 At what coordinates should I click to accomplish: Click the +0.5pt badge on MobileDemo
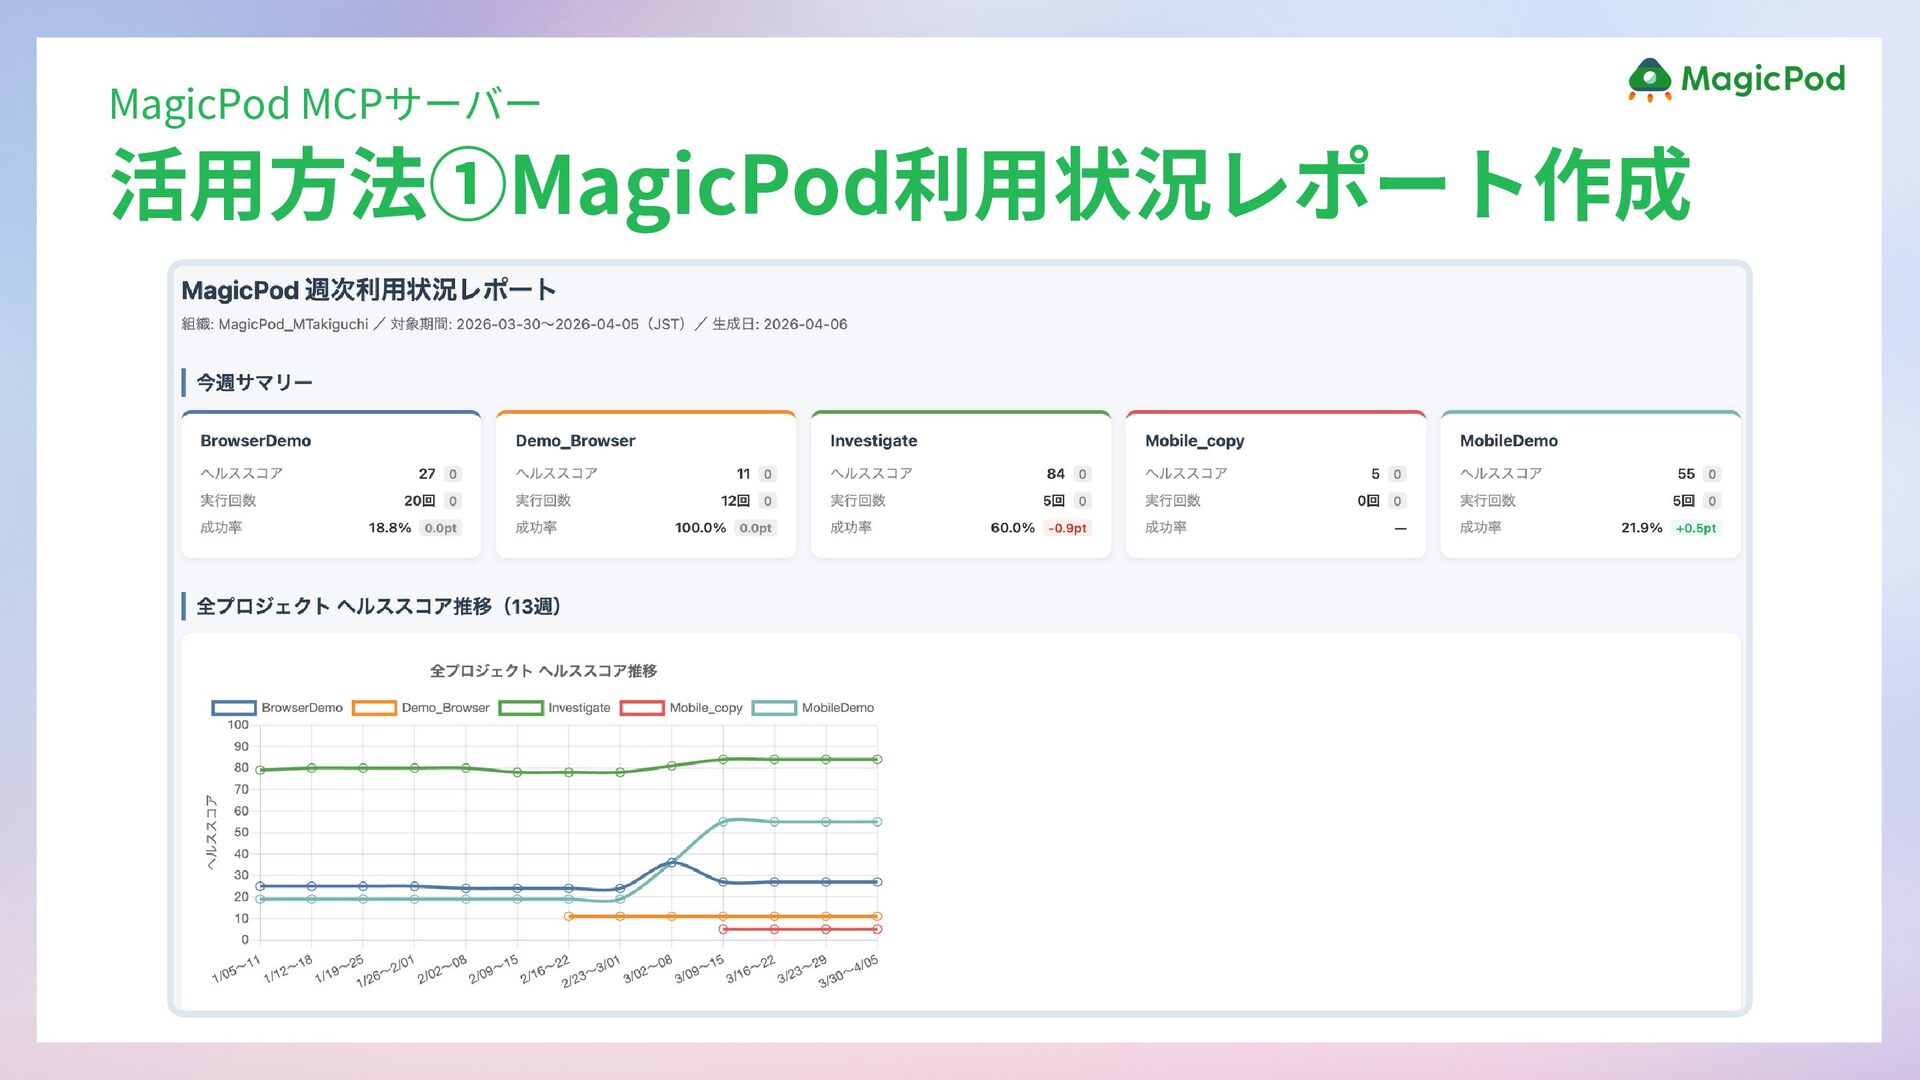tap(1696, 528)
